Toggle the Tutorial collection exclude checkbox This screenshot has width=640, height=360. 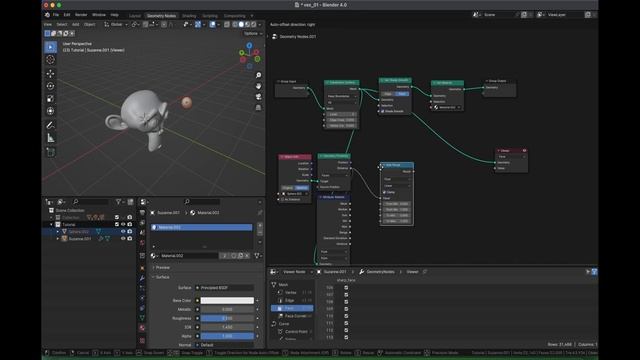click(x=117, y=224)
